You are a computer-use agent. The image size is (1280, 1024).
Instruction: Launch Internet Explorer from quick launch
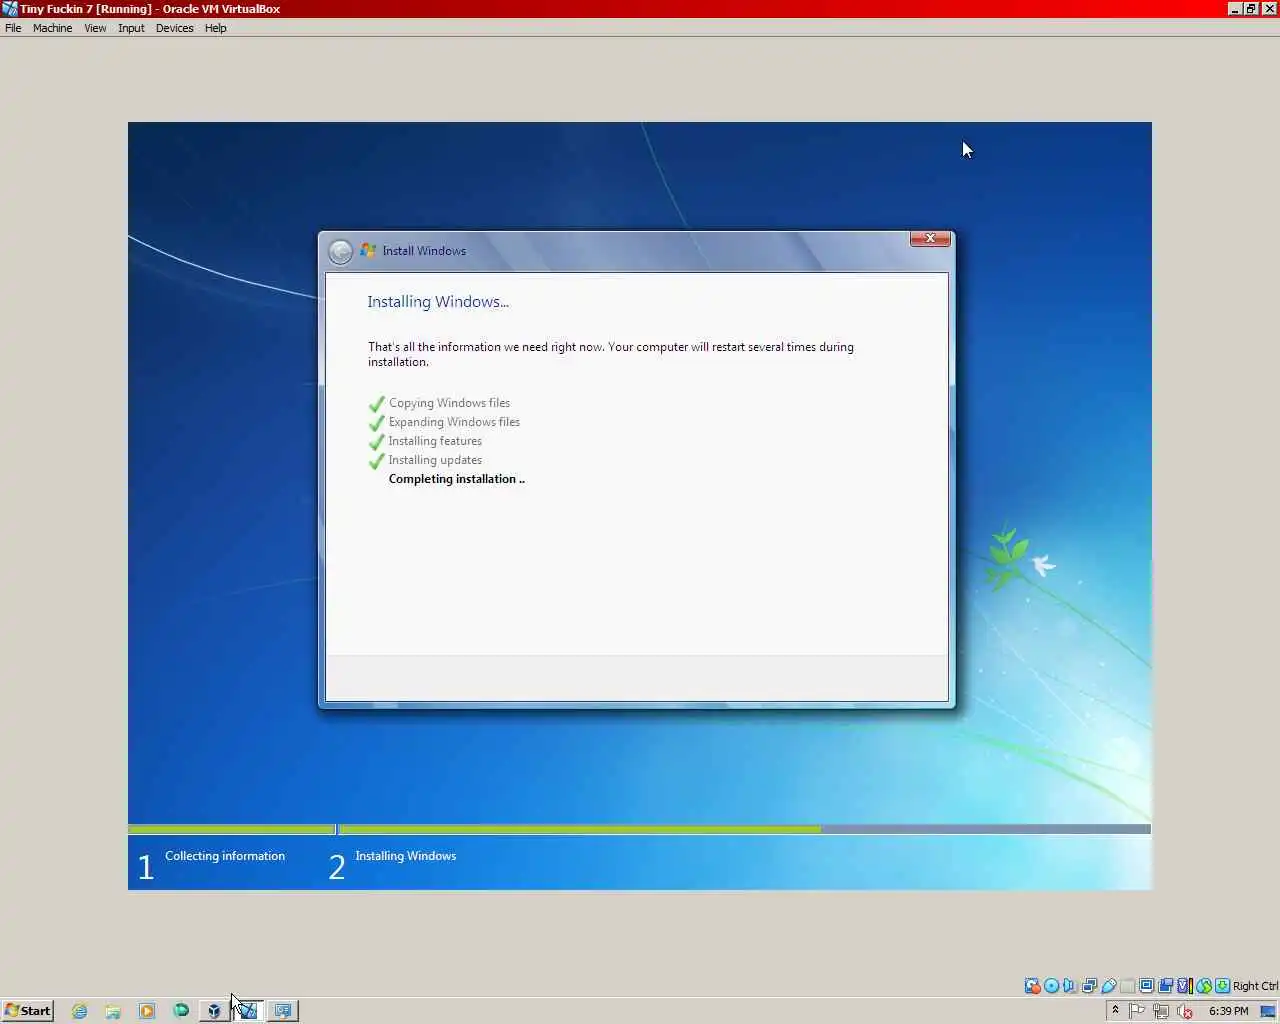click(x=79, y=1011)
